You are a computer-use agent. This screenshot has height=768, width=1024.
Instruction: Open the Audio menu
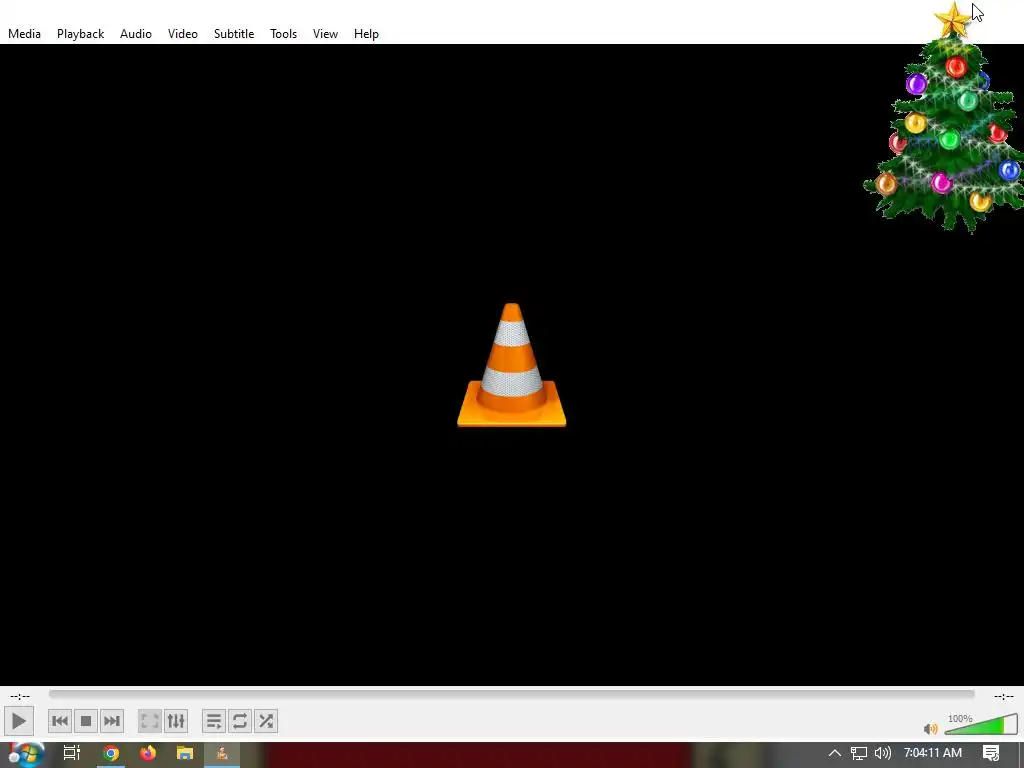(x=136, y=34)
